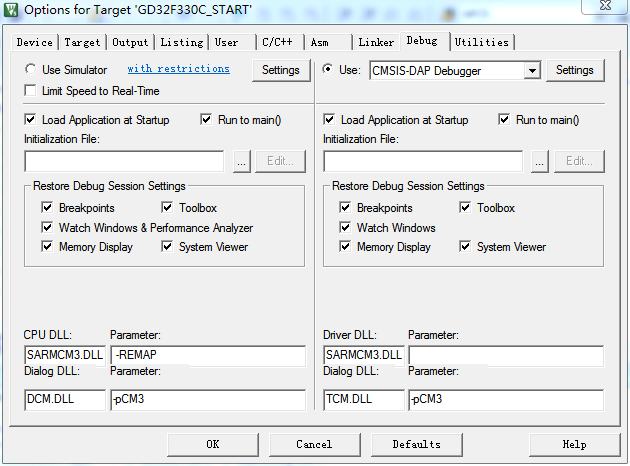Open the 'with restrictions' link
Screen dimensions: 630x466
[x=178, y=69]
